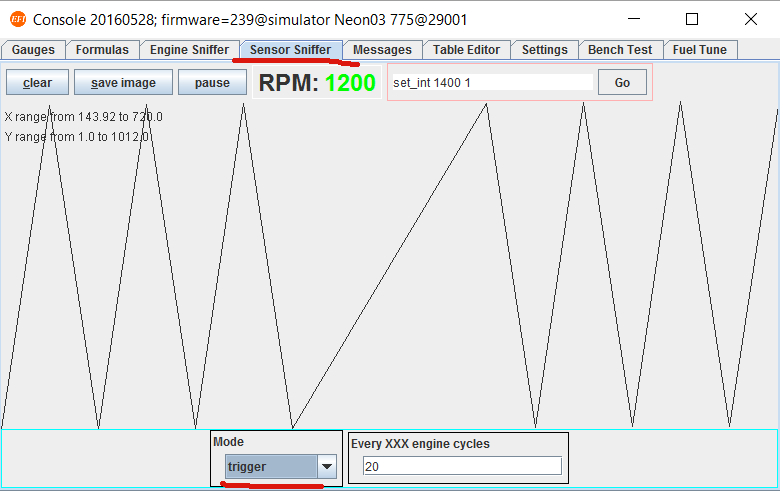Viewport: 780px width, 491px height.
Task: Minimize the Console window
Action: click(635, 19)
